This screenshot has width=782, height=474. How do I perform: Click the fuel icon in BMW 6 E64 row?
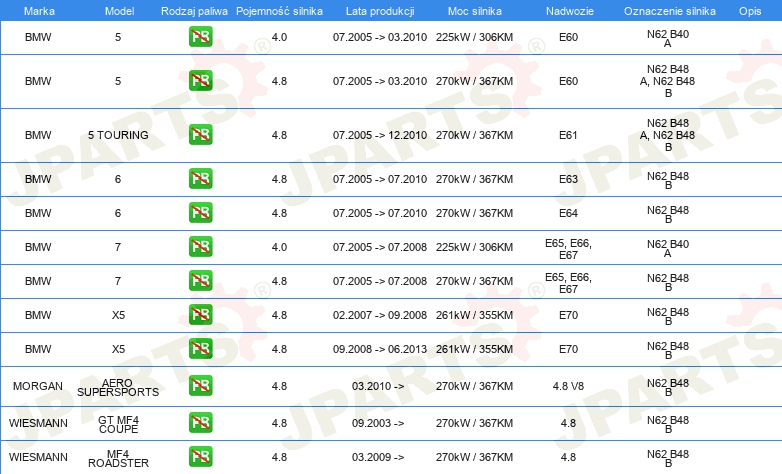[x=200, y=213]
